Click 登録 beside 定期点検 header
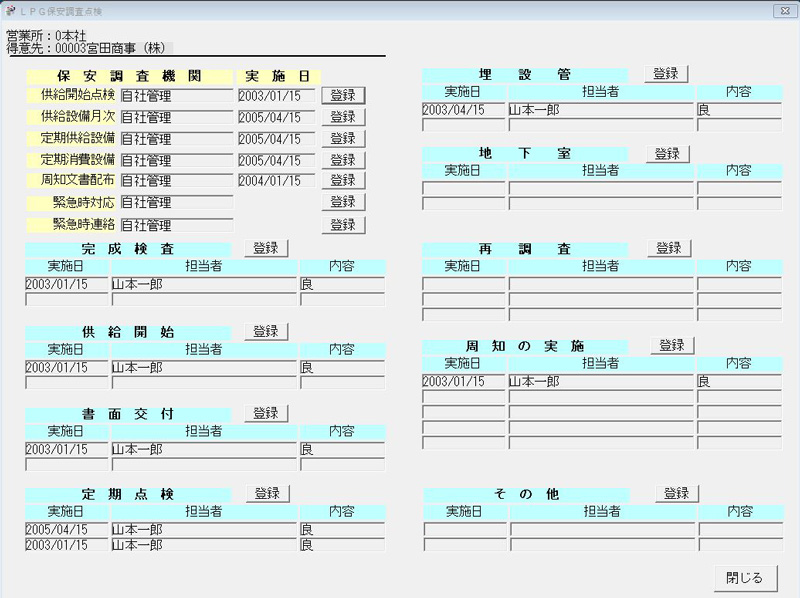This screenshot has width=800, height=598. coord(266,493)
